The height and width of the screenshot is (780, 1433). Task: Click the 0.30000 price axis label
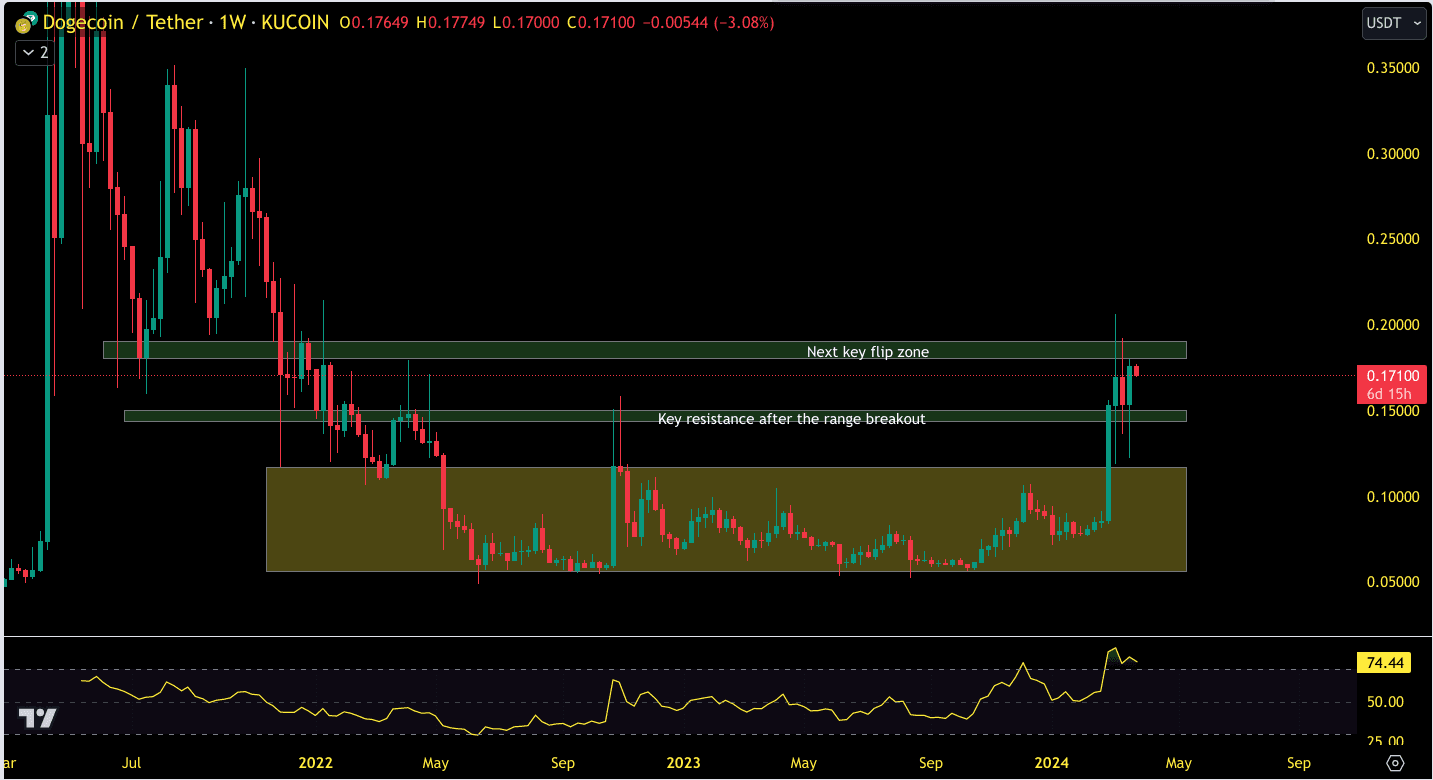(x=1391, y=154)
